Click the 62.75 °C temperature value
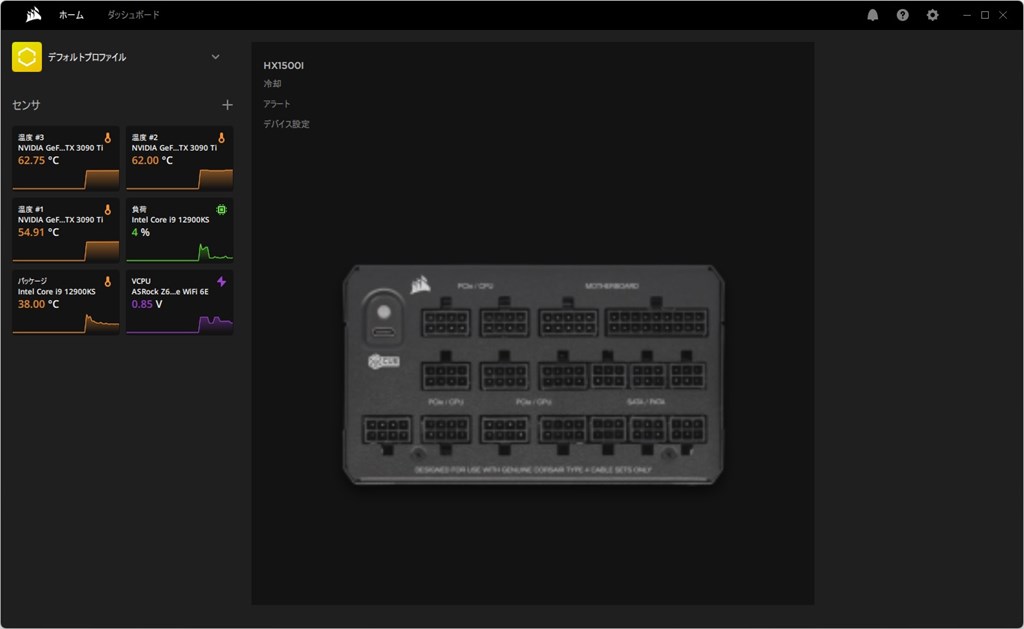This screenshot has height=629, width=1024. pos(39,161)
